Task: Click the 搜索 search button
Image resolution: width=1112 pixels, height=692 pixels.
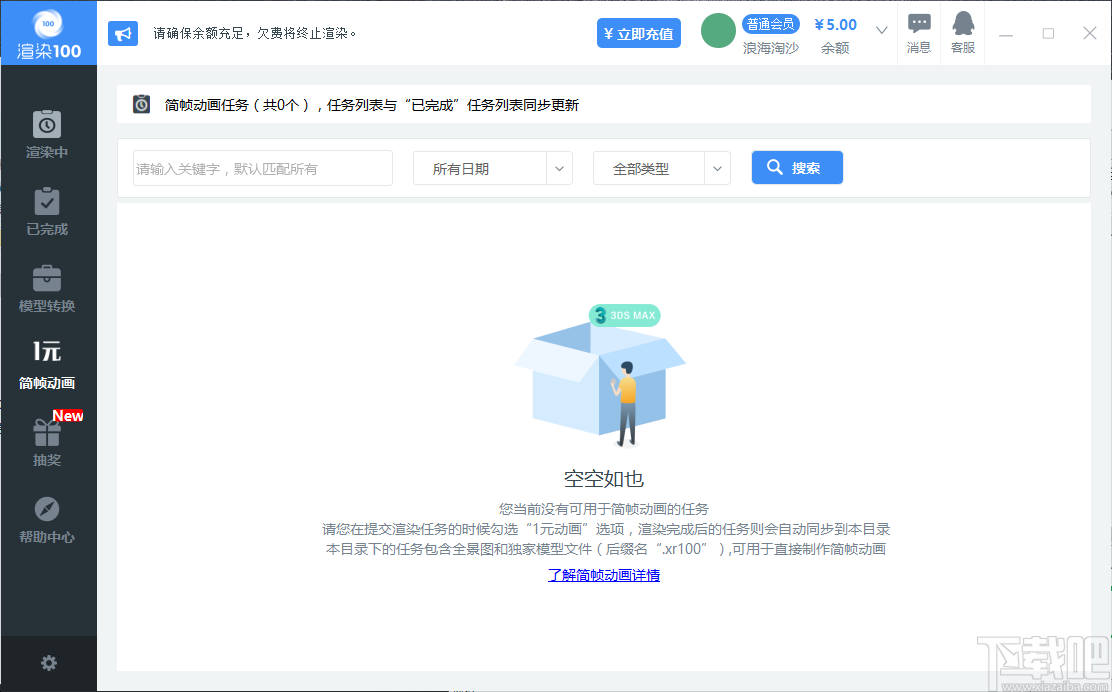Action: [x=797, y=167]
